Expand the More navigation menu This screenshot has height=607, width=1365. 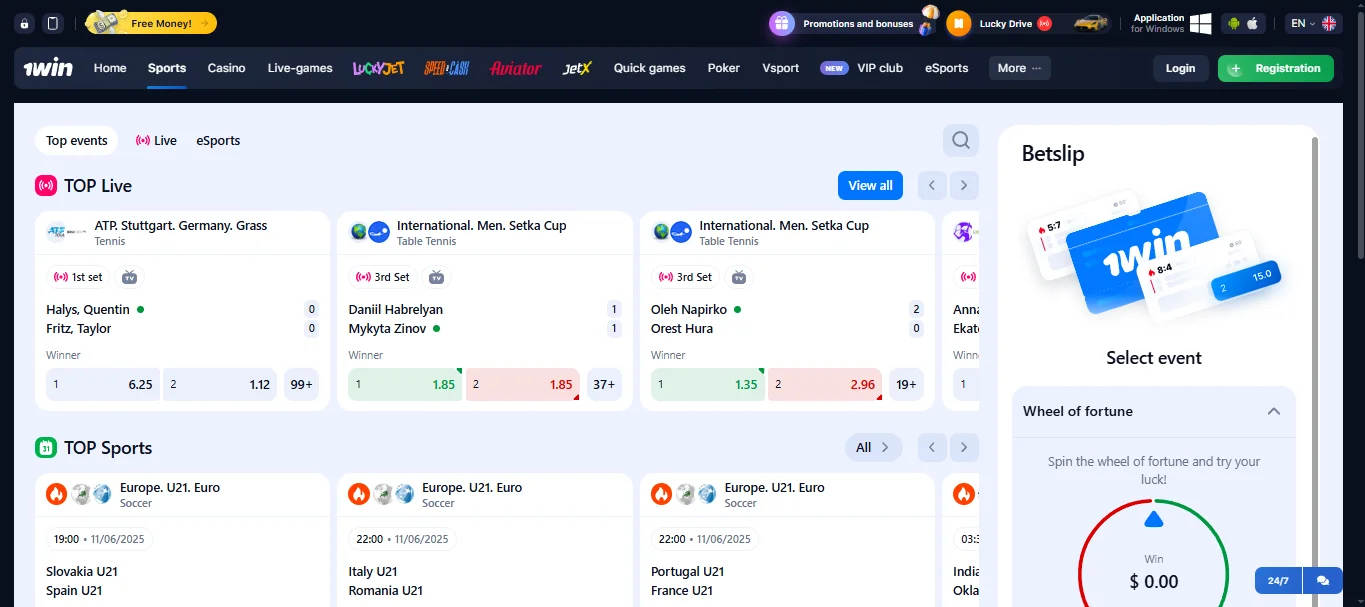point(1018,68)
